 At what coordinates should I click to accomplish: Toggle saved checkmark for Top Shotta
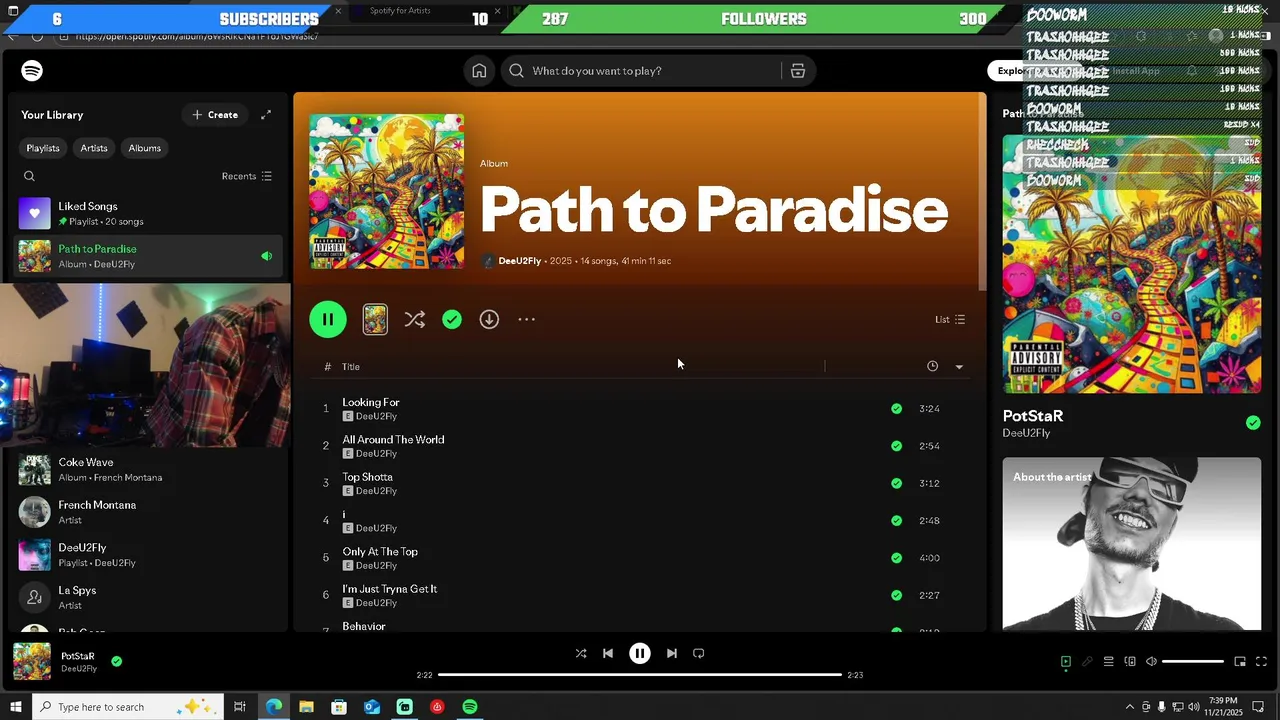coord(896,483)
